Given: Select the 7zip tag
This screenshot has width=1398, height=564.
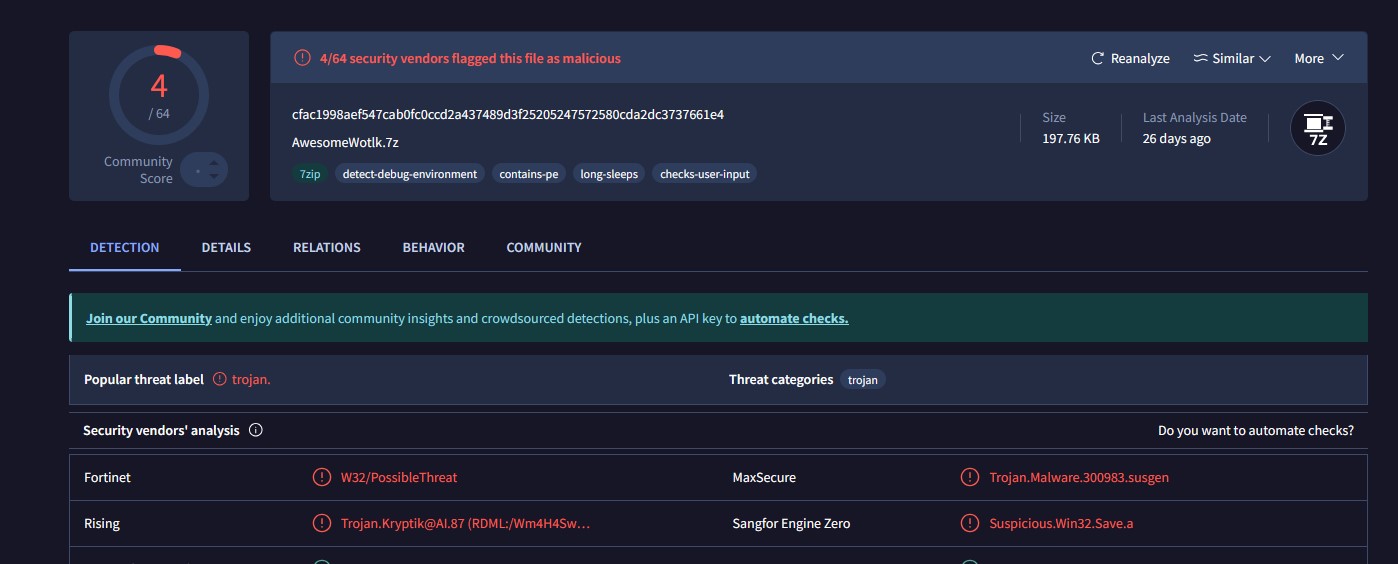Looking at the screenshot, I should click(x=310, y=174).
